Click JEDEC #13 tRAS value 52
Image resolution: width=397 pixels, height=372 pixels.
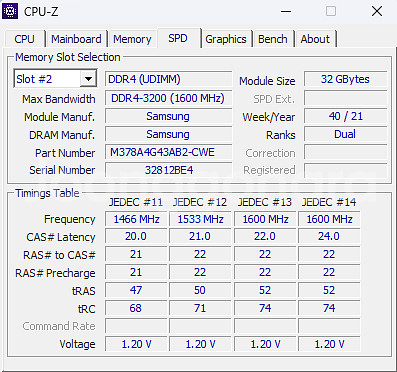[265, 290]
